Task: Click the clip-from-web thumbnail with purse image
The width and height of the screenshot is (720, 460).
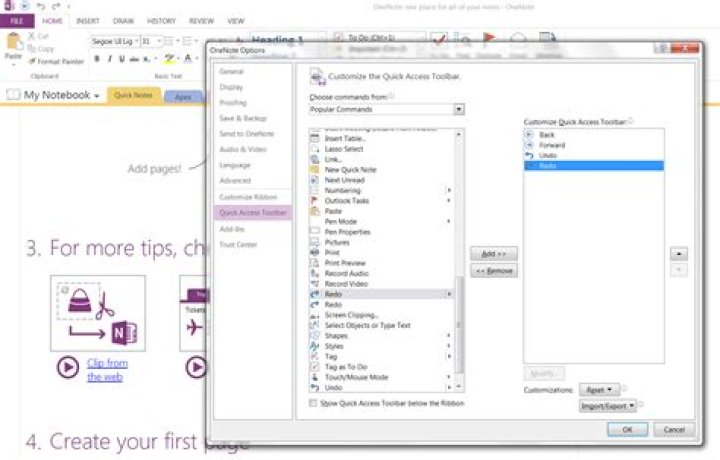Action: (x=98, y=313)
